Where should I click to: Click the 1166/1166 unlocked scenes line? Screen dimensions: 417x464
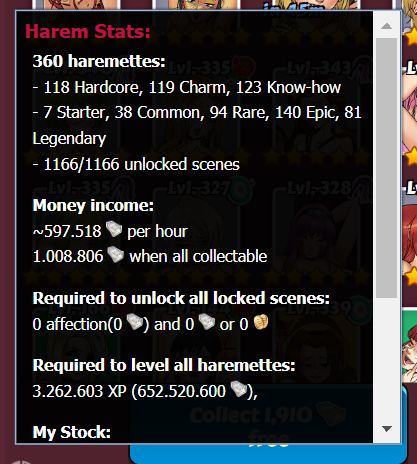point(136,164)
